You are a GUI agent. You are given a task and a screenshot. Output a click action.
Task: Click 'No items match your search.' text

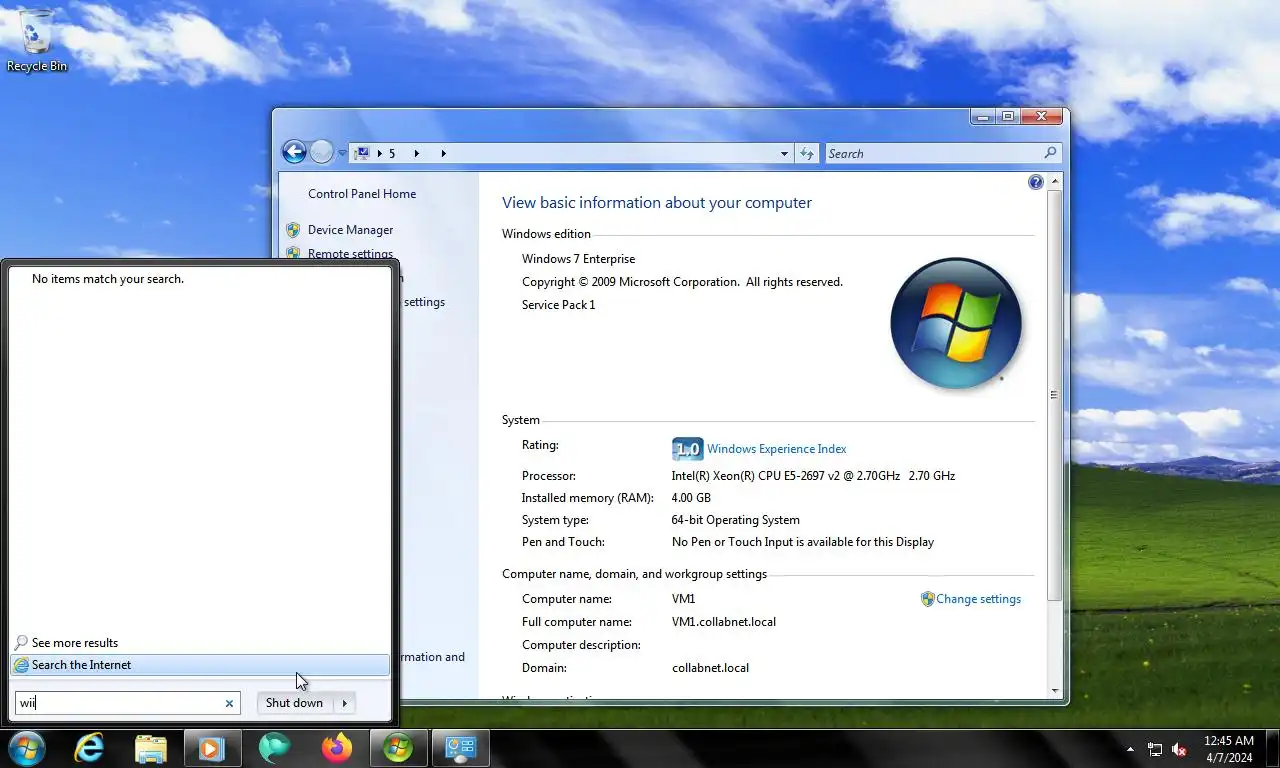[x=108, y=279]
